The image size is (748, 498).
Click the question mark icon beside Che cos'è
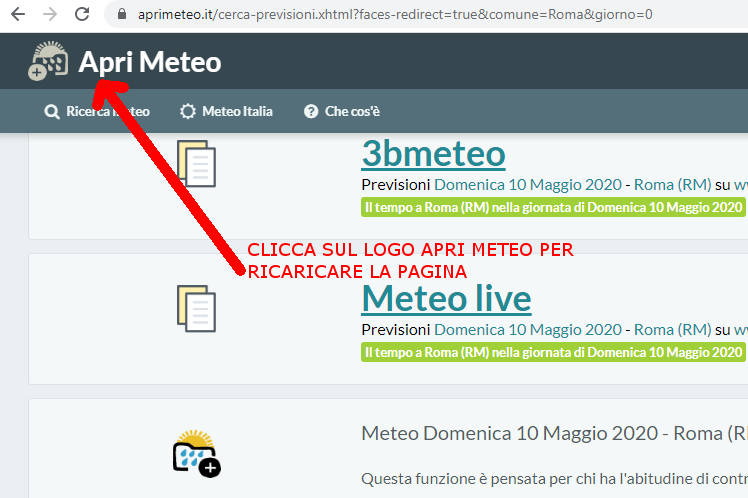coord(311,111)
